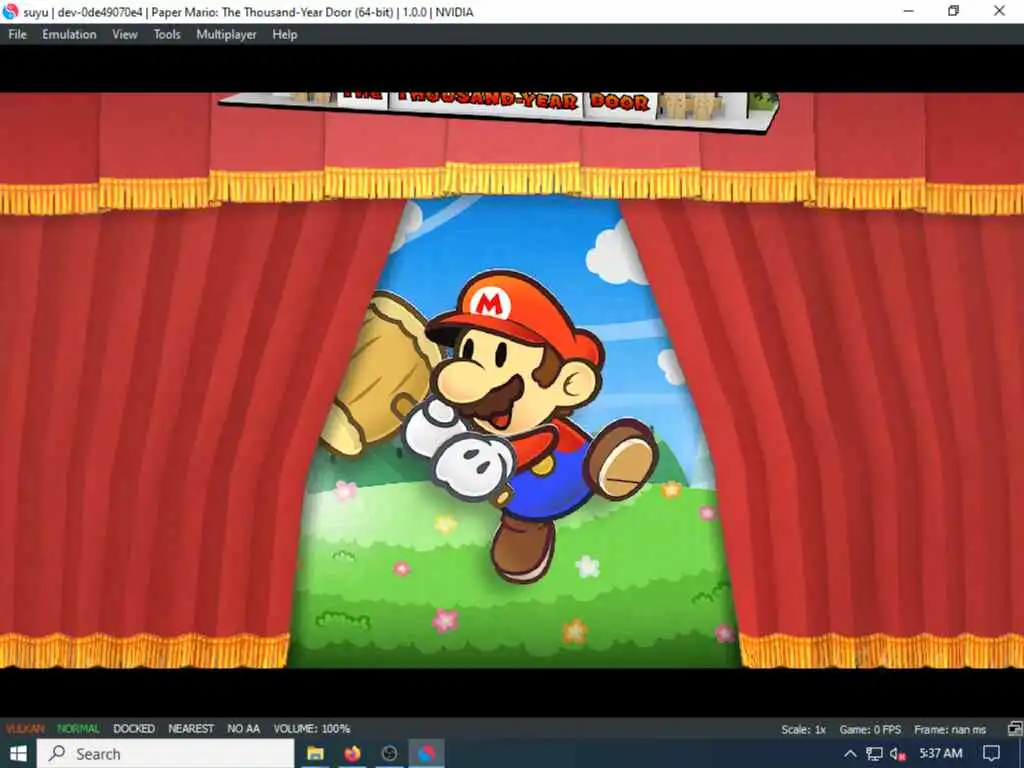Open the Help menu
This screenshot has height=768, width=1024.
pos(285,35)
